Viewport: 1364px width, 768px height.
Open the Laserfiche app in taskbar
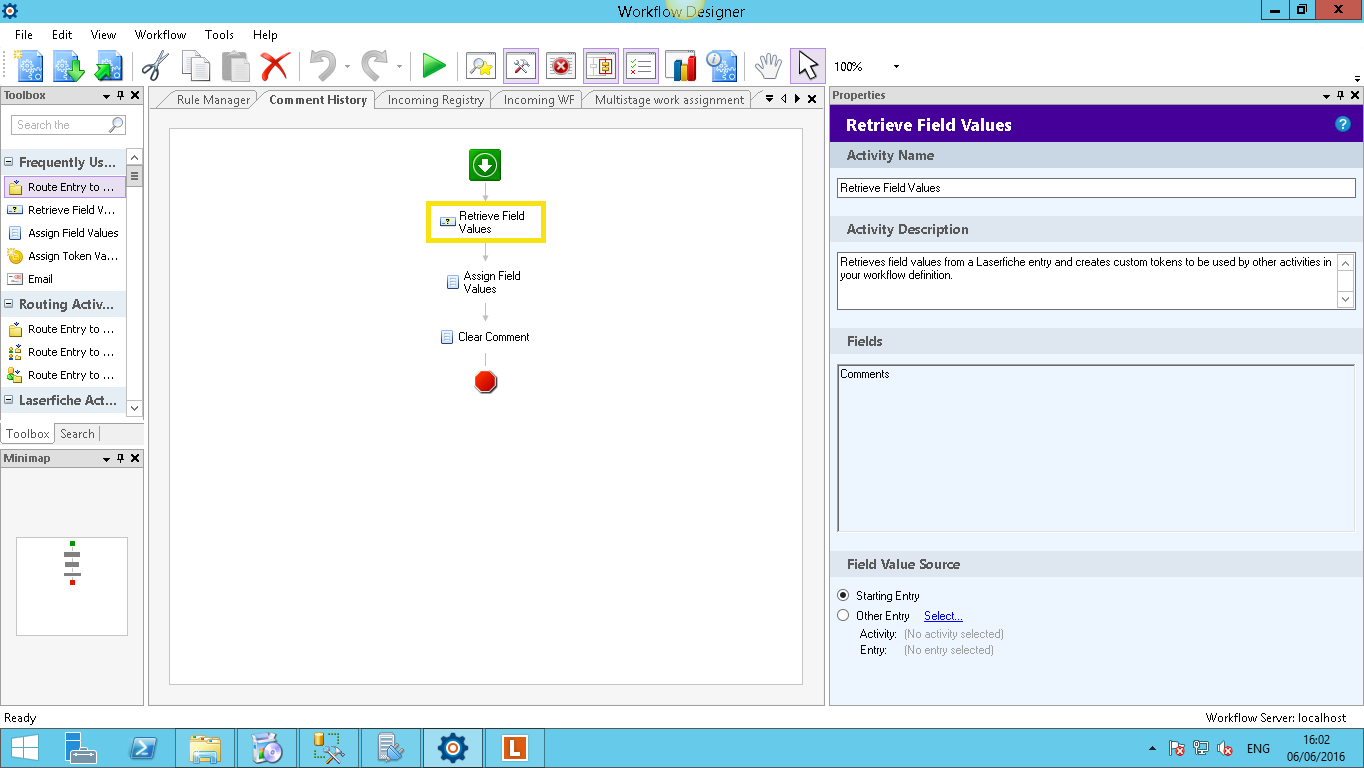coord(514,747)
